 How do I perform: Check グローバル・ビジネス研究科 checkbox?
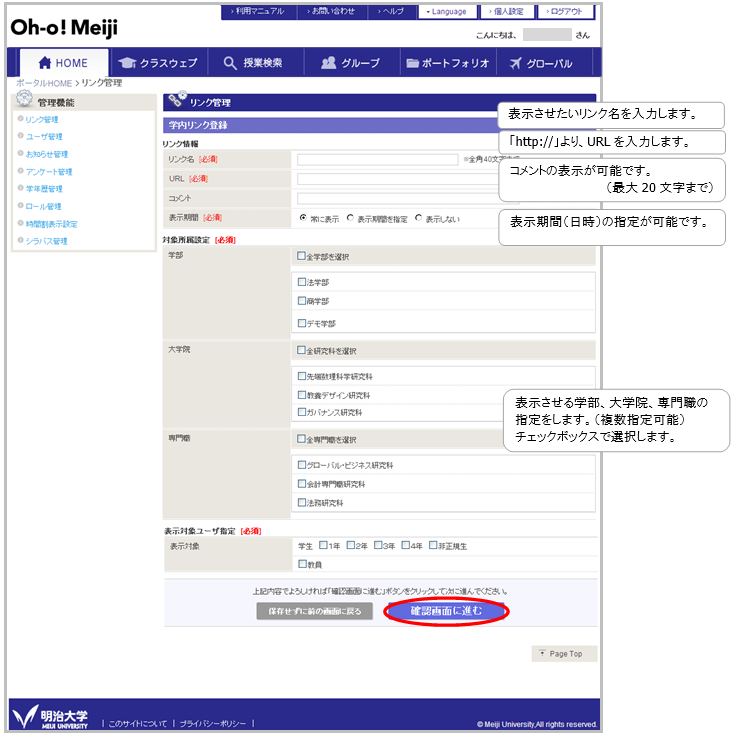tap(301, 465)
